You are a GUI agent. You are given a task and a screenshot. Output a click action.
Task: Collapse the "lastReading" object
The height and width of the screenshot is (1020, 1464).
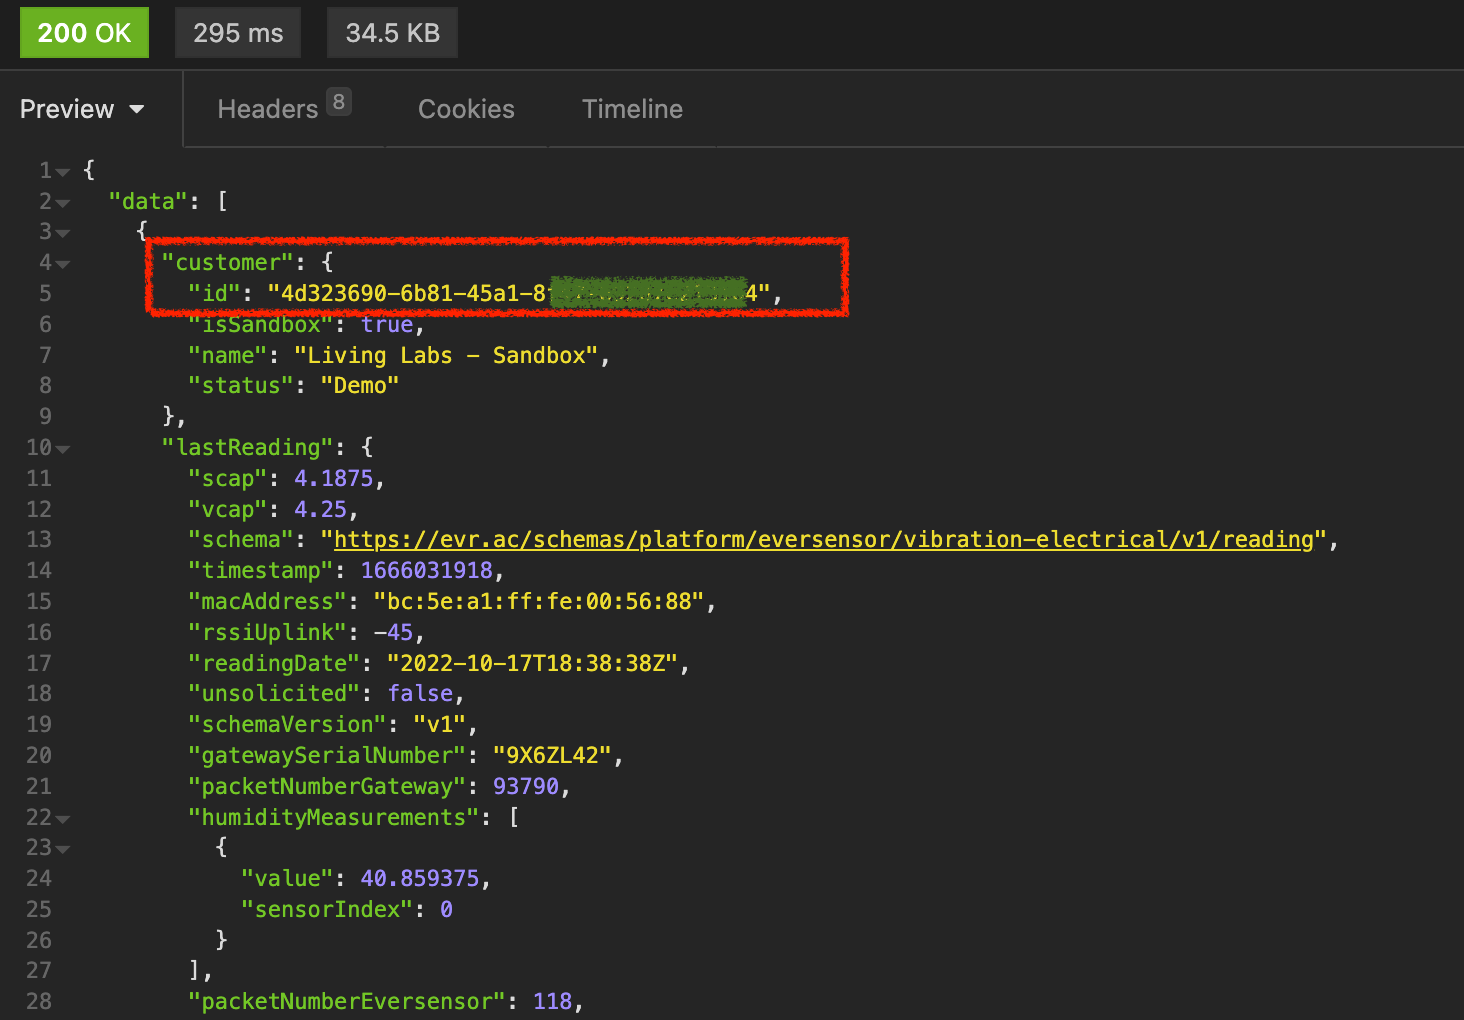pos(63,449)
